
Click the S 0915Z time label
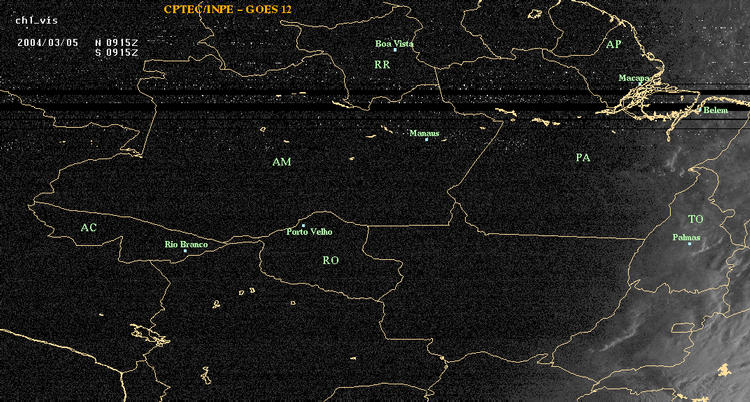117,53
